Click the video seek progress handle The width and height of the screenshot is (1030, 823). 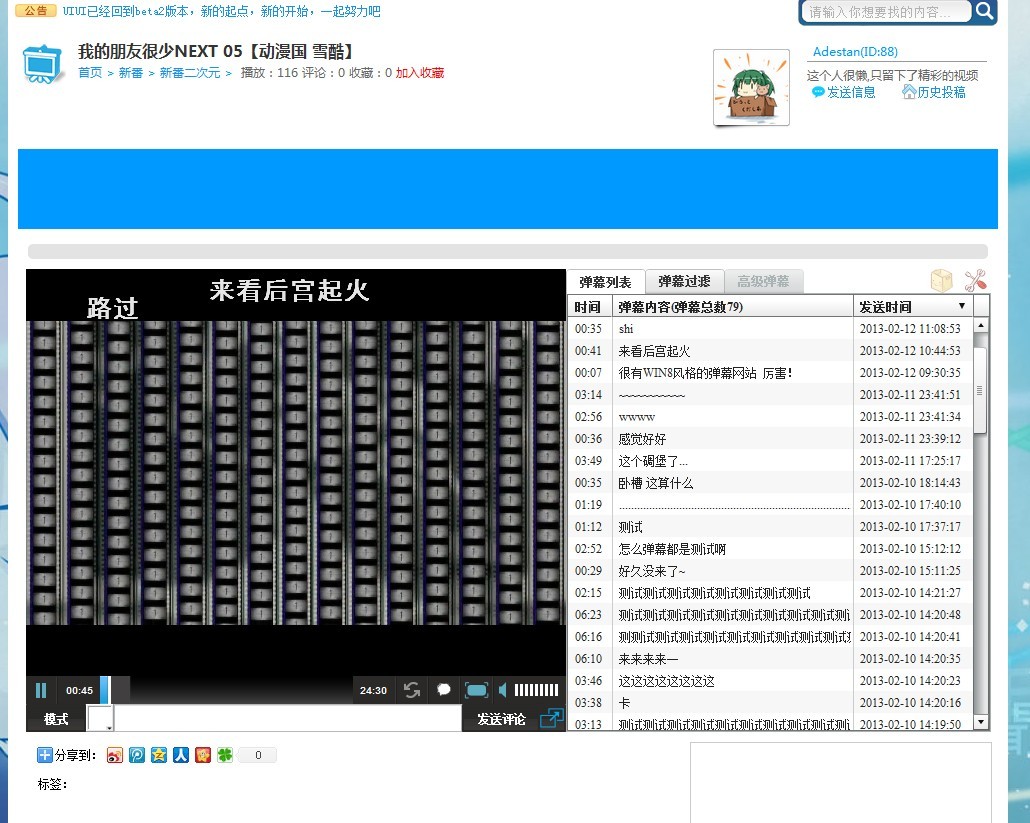[x=104, y=690]
